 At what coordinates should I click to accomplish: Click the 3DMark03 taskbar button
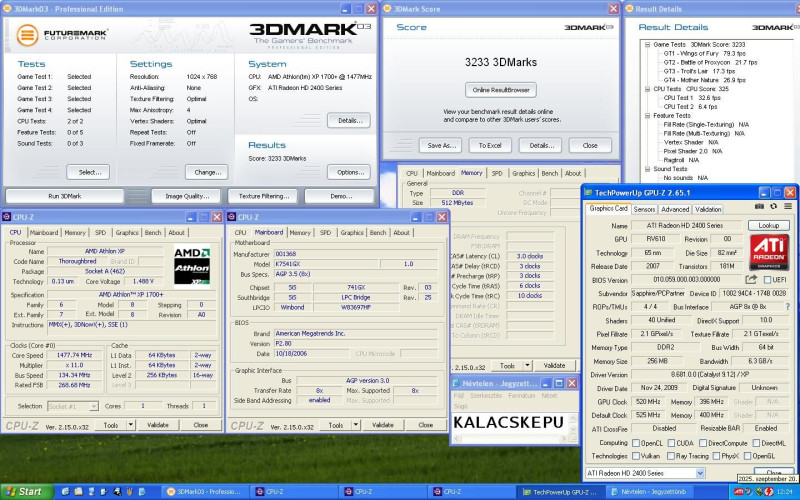click(x=206, y=492)
